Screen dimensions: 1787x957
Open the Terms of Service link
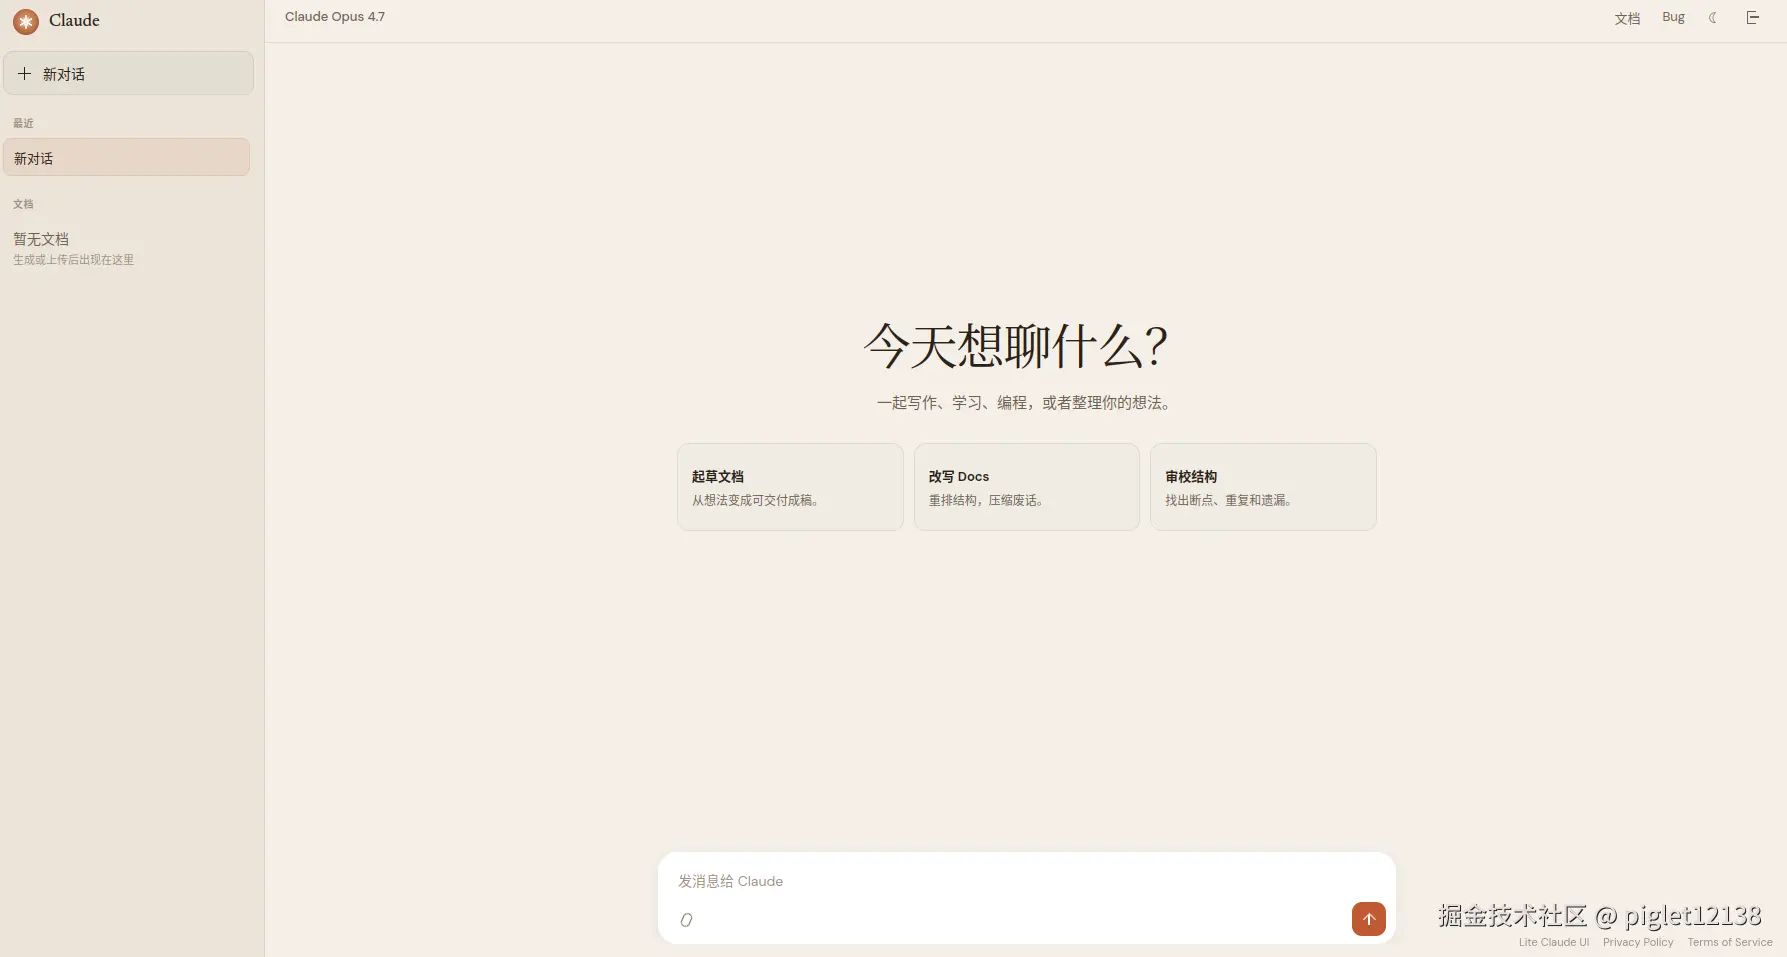[x=1730, y=942]
